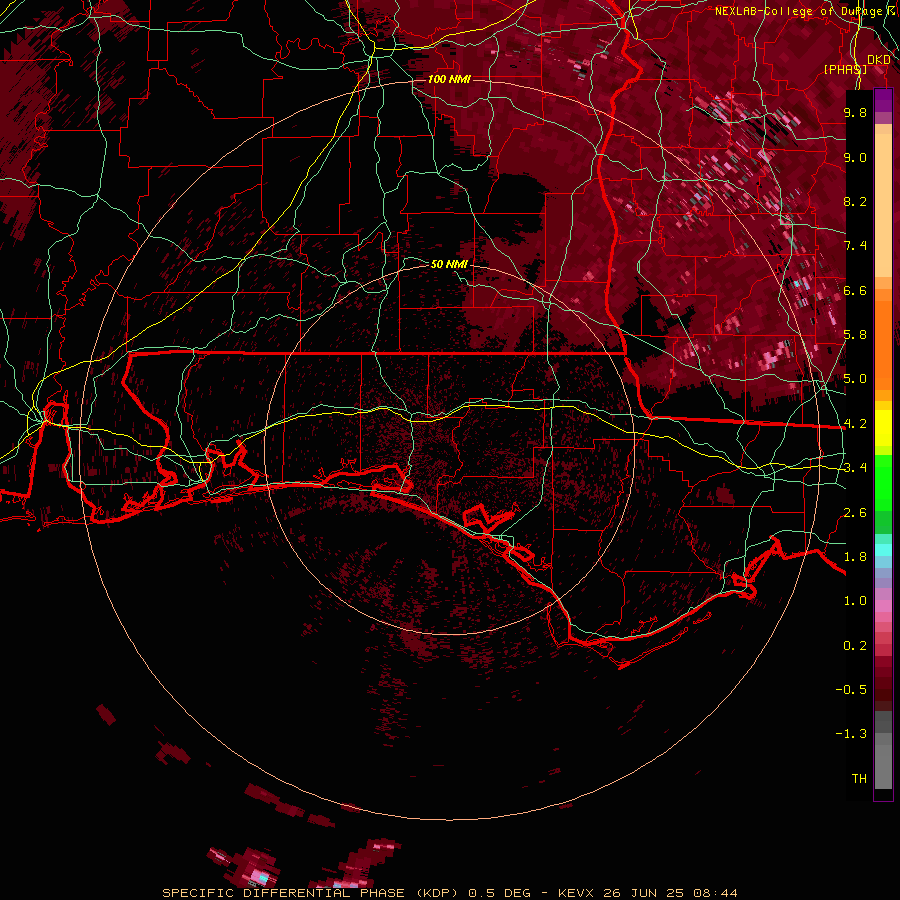This screenshot has height=900, width=900.
Task: Click the -1.3 value on the color scale
Action: [x=851, y=734]
